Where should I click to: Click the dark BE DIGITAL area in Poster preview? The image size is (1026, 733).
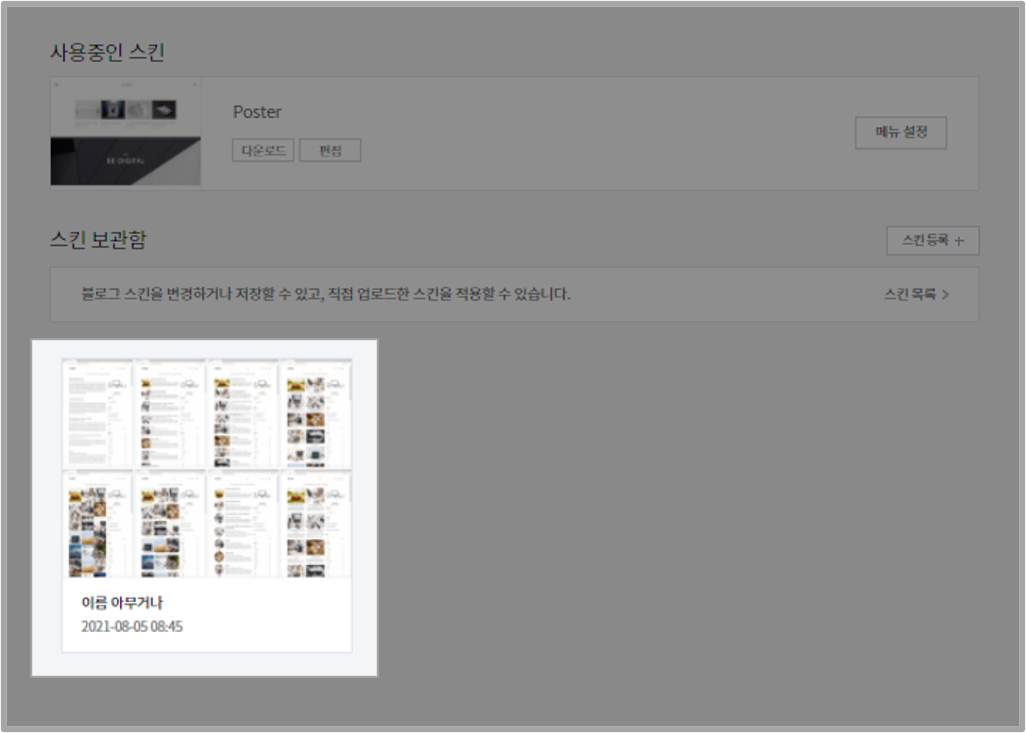pos(125,160)
